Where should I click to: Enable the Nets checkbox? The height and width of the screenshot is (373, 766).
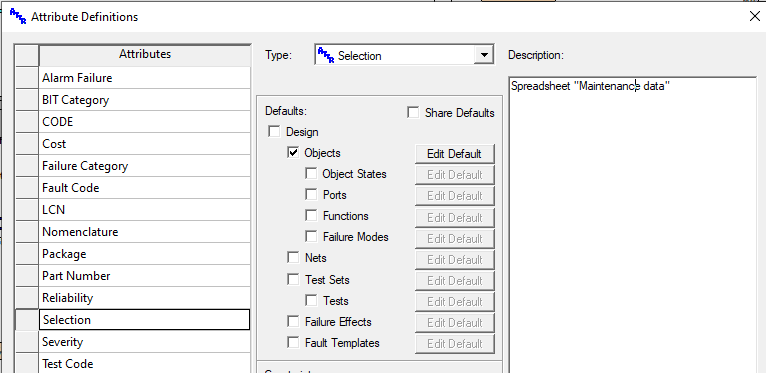[293, 257]
